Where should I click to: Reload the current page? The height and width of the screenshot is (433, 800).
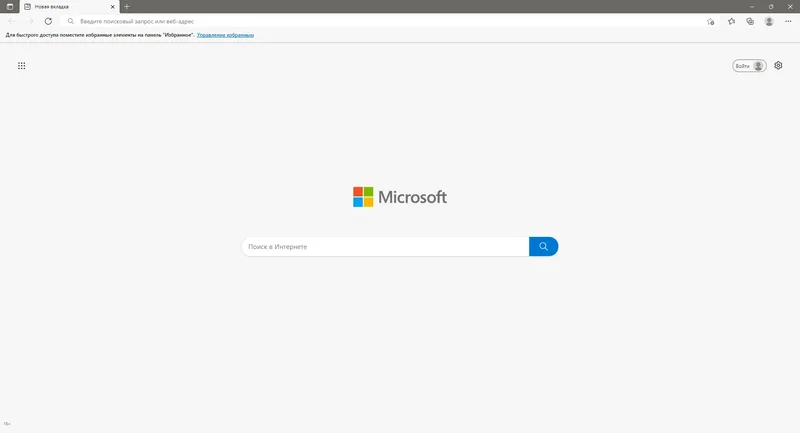pyautogui.click(x=48, y=21)
